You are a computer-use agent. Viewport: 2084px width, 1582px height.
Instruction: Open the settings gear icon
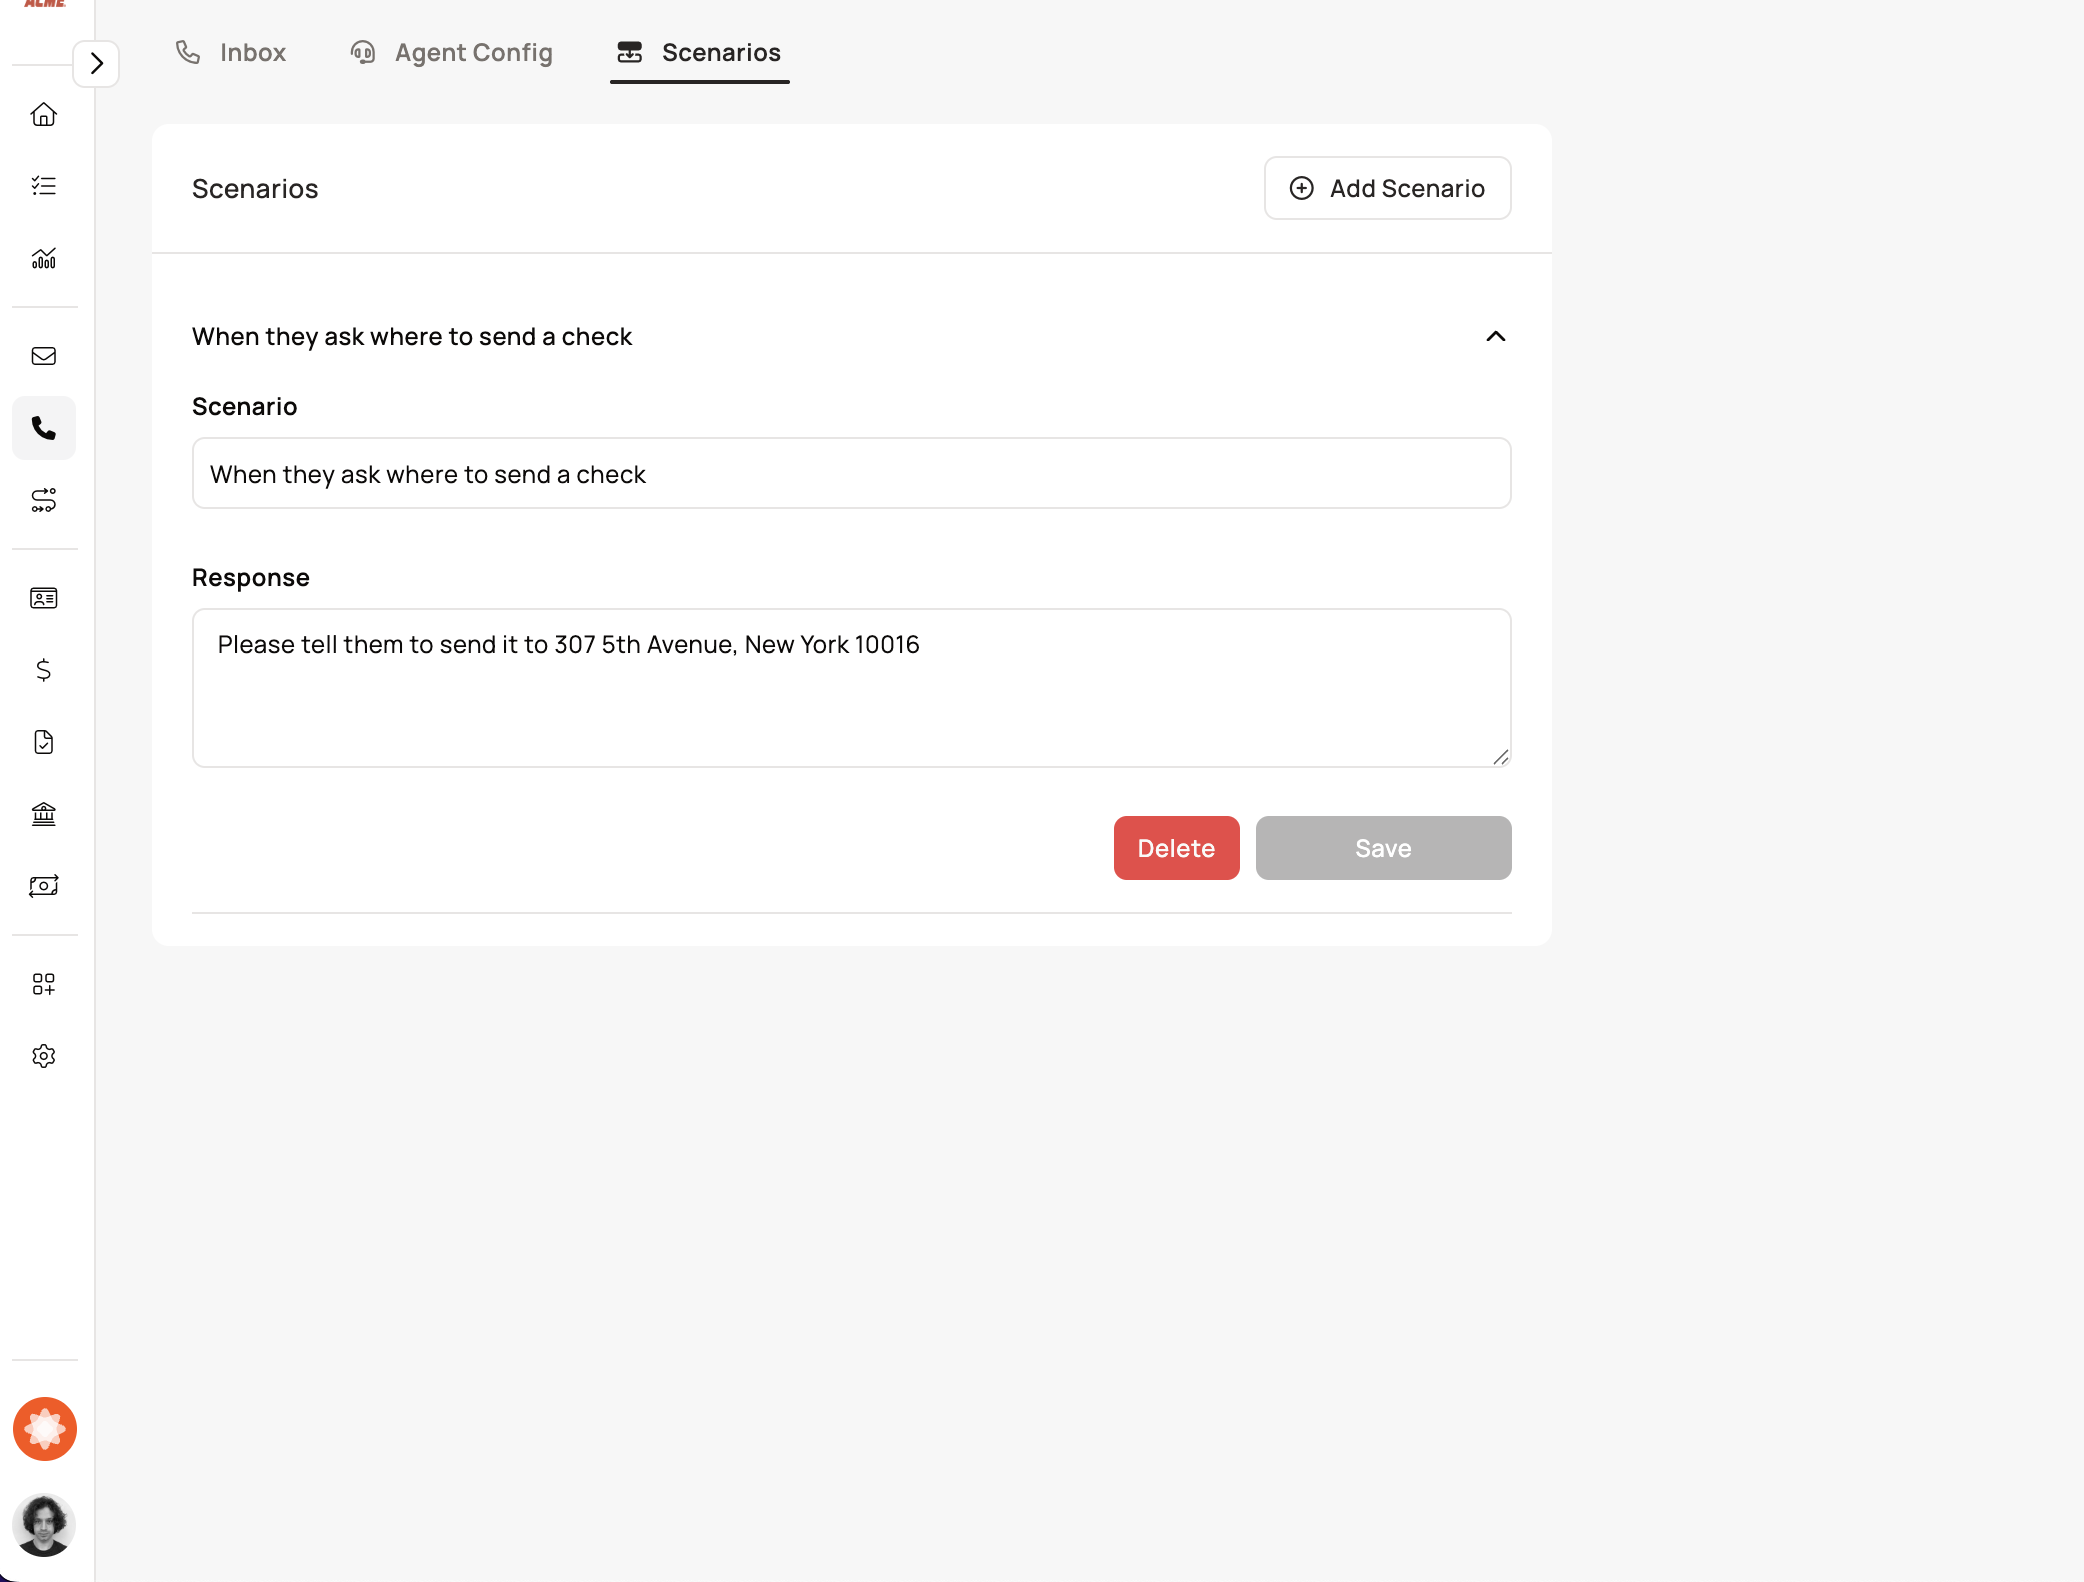pos(44,1056)
